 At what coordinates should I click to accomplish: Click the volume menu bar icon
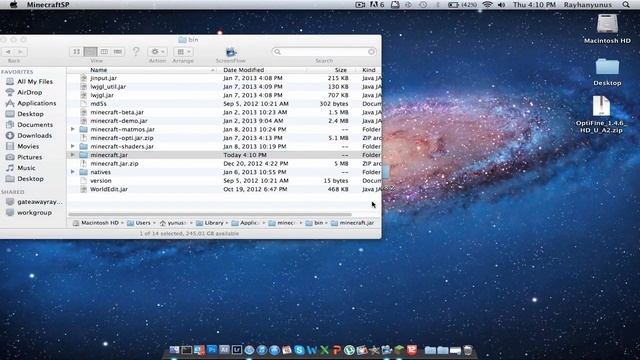502,4
